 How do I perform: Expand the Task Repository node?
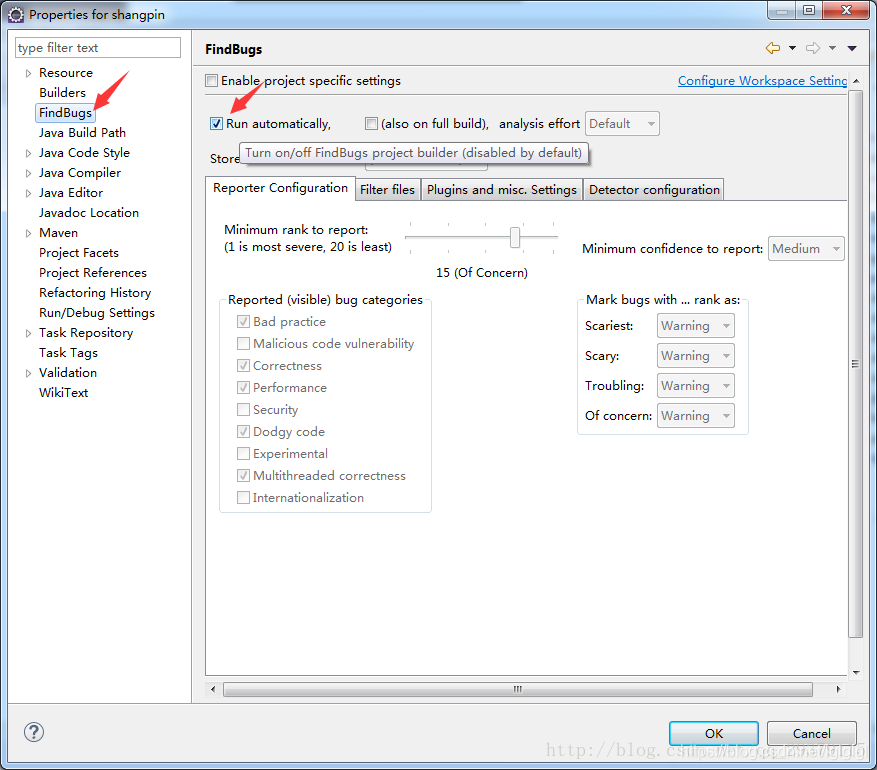click(x=28, y=333)
